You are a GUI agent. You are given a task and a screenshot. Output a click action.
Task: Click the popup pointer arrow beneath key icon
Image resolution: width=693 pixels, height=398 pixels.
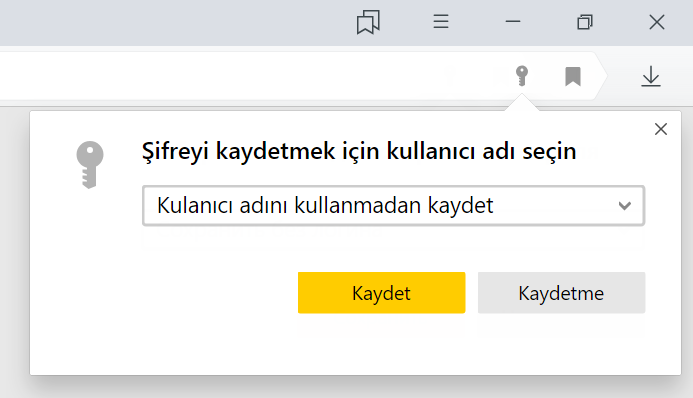pyautogui.click(x=522, y=102)
